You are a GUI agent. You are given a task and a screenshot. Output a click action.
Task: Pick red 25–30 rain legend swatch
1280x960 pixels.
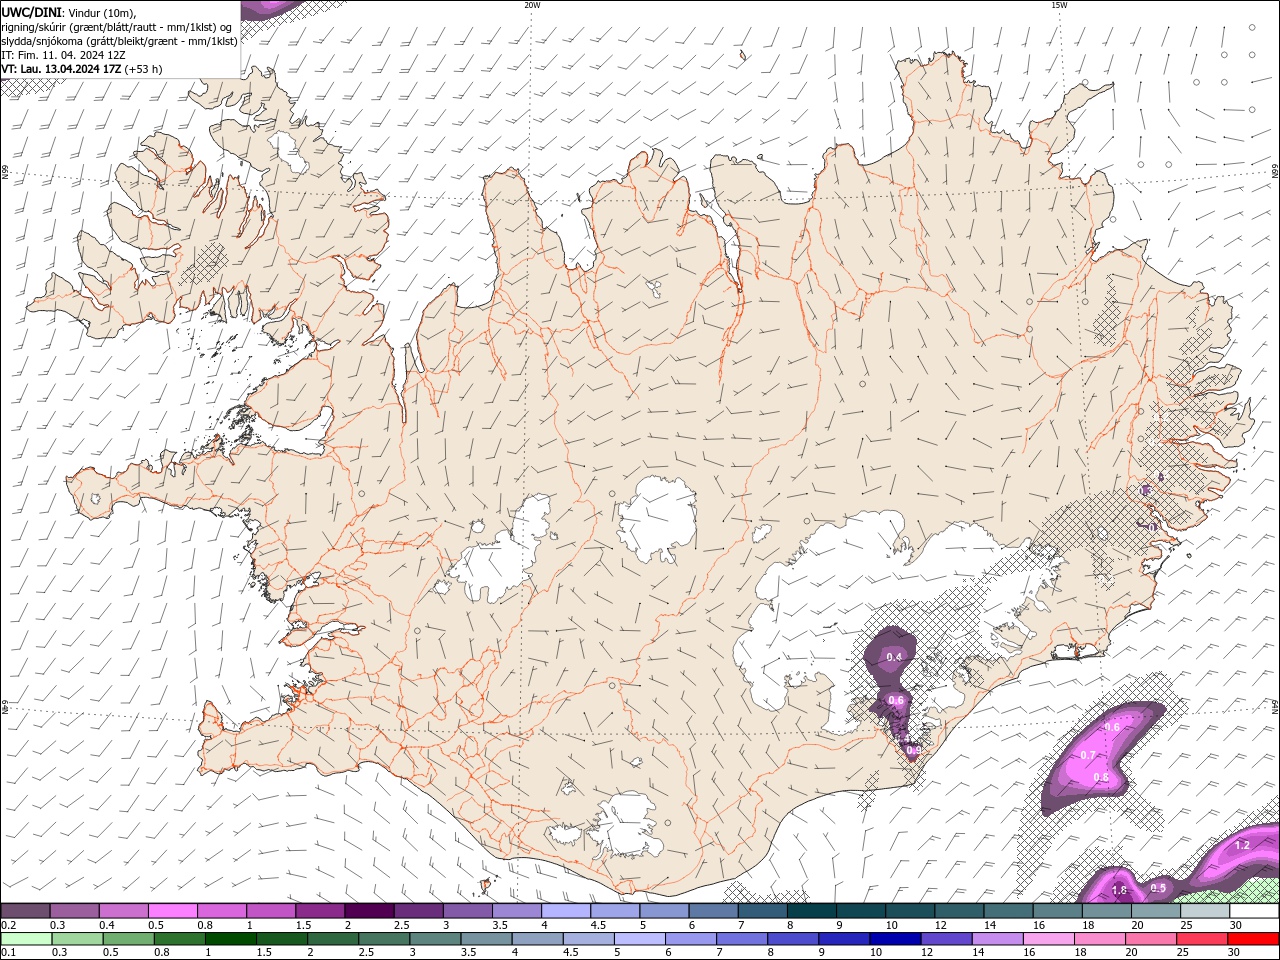[1201, 939]
